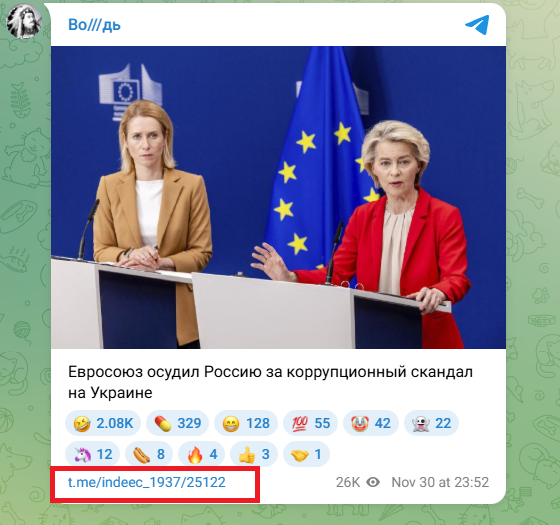Image resolution: width=560 pixels, height=525 pixels.
Task: Open the t.me/indeec_1937/25122 post link
Action: click(x=147, y=482)
